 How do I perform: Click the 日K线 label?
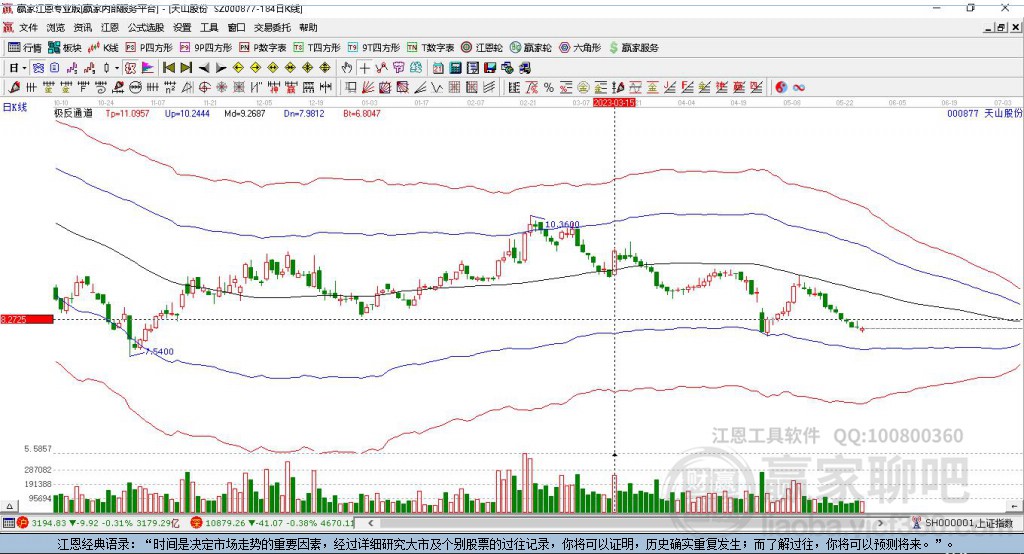[15, 107]
